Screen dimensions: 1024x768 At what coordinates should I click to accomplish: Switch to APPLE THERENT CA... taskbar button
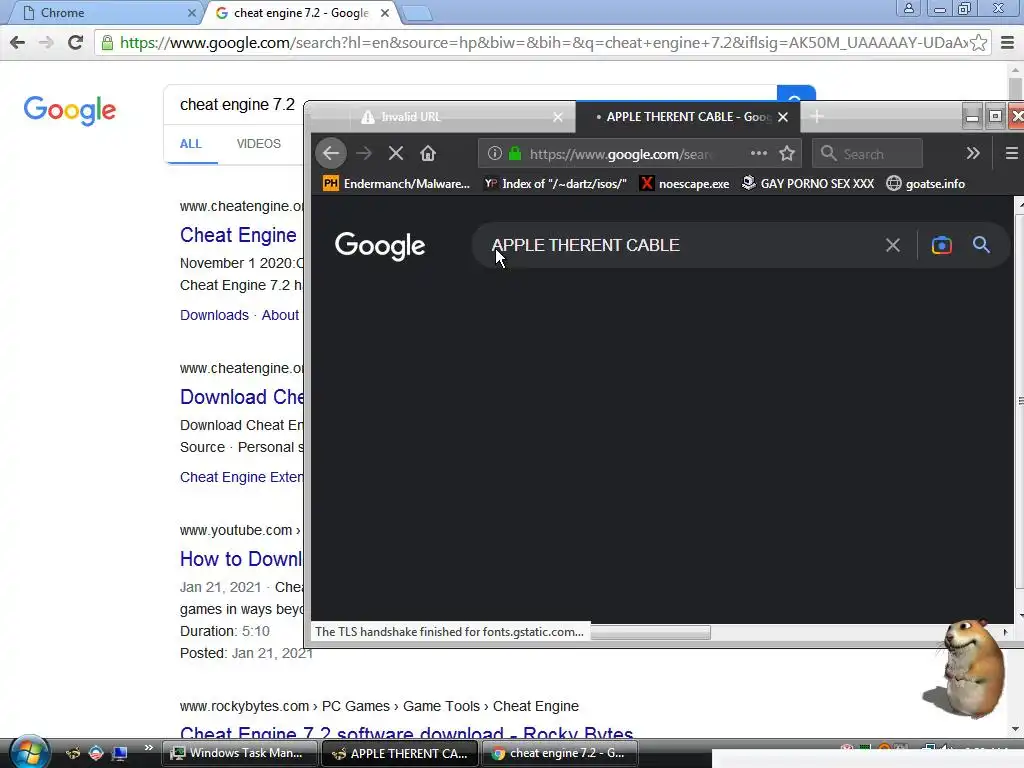(x=400, y=753)
